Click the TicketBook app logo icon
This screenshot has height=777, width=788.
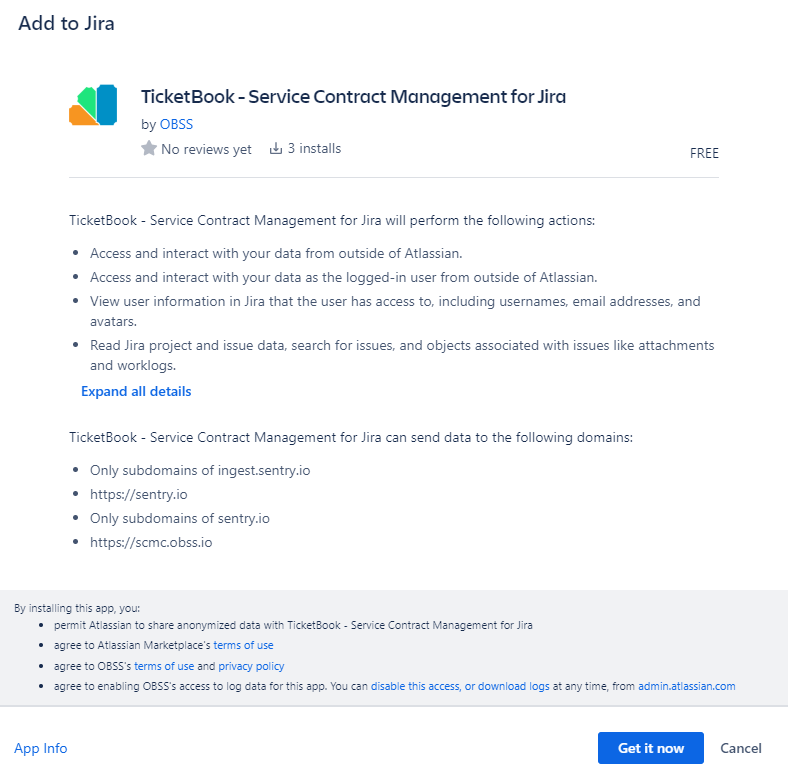93,106
